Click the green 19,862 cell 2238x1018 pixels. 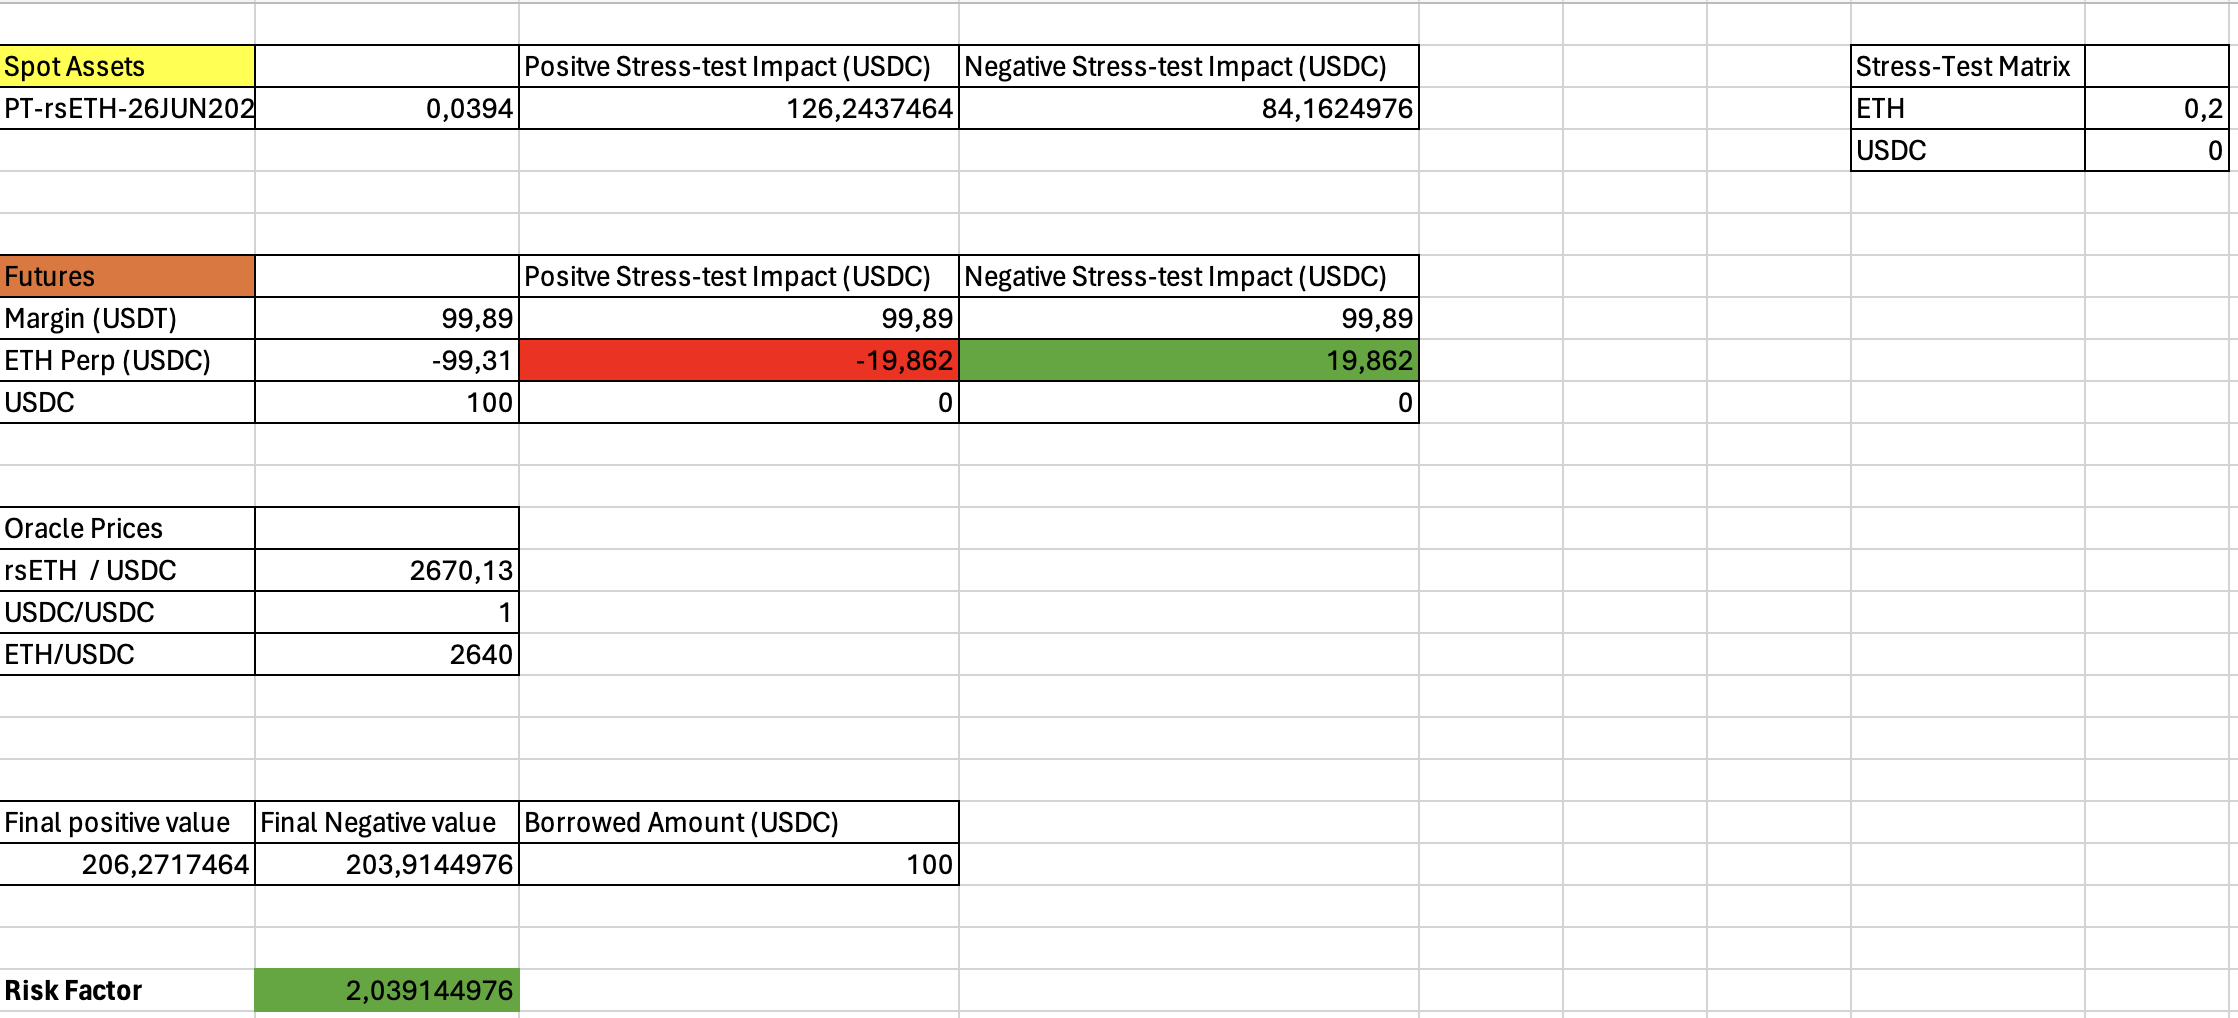[1188, 360]
